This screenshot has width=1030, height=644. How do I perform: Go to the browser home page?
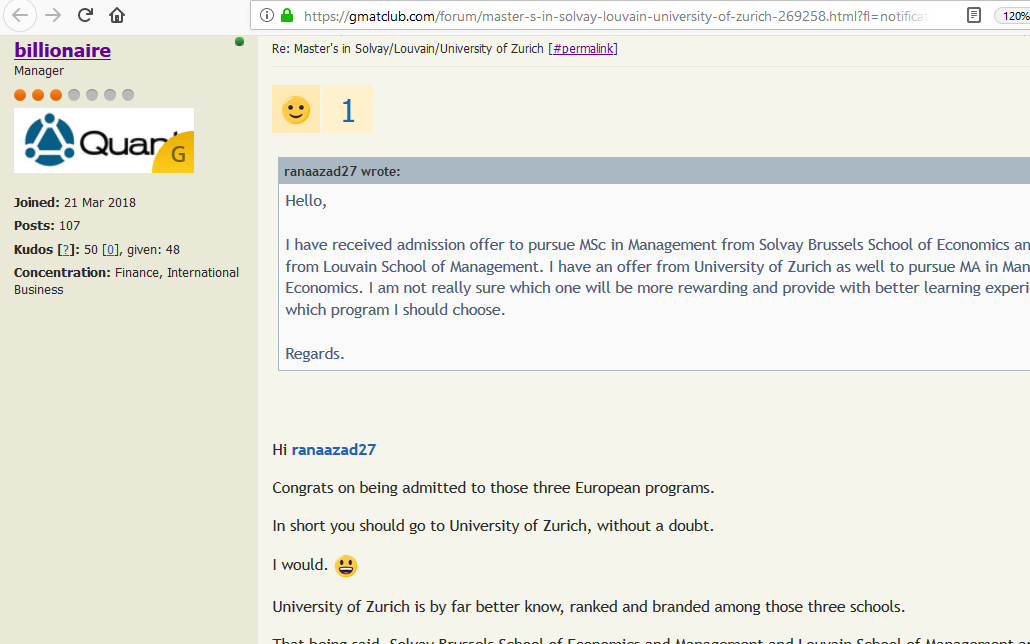pos(117,15)
